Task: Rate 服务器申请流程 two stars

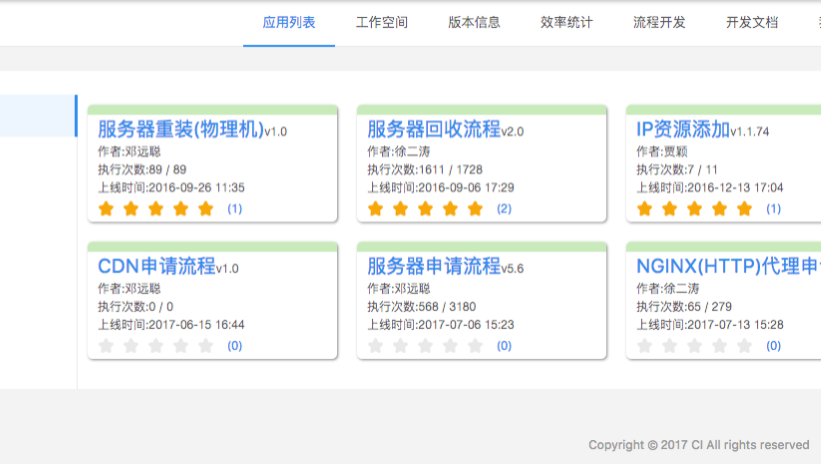Action: click(401, 346)
